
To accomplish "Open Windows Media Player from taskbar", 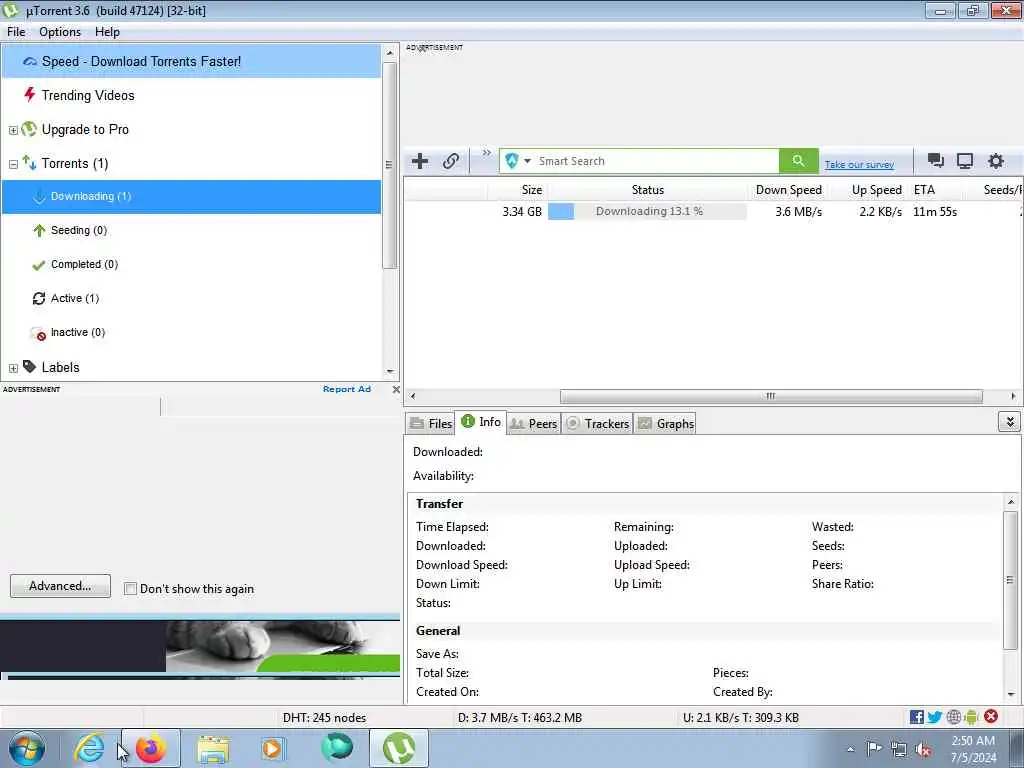I will (273, 748).
